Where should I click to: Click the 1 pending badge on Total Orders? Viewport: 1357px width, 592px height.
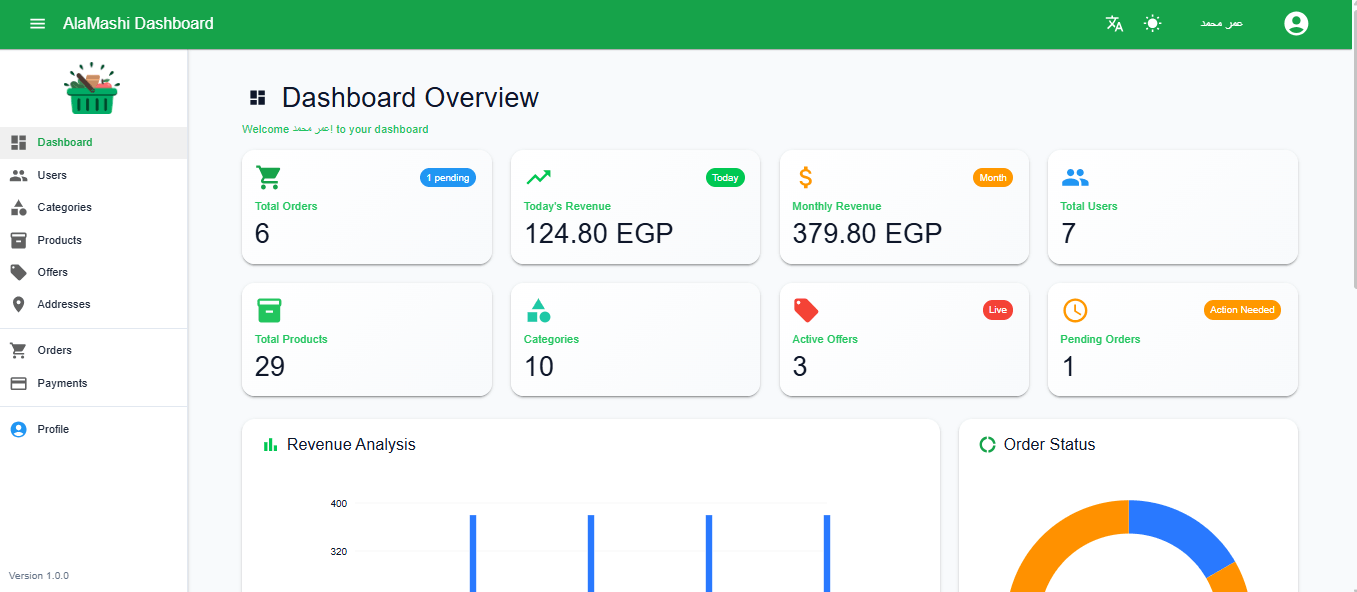[x=447, y=177]
